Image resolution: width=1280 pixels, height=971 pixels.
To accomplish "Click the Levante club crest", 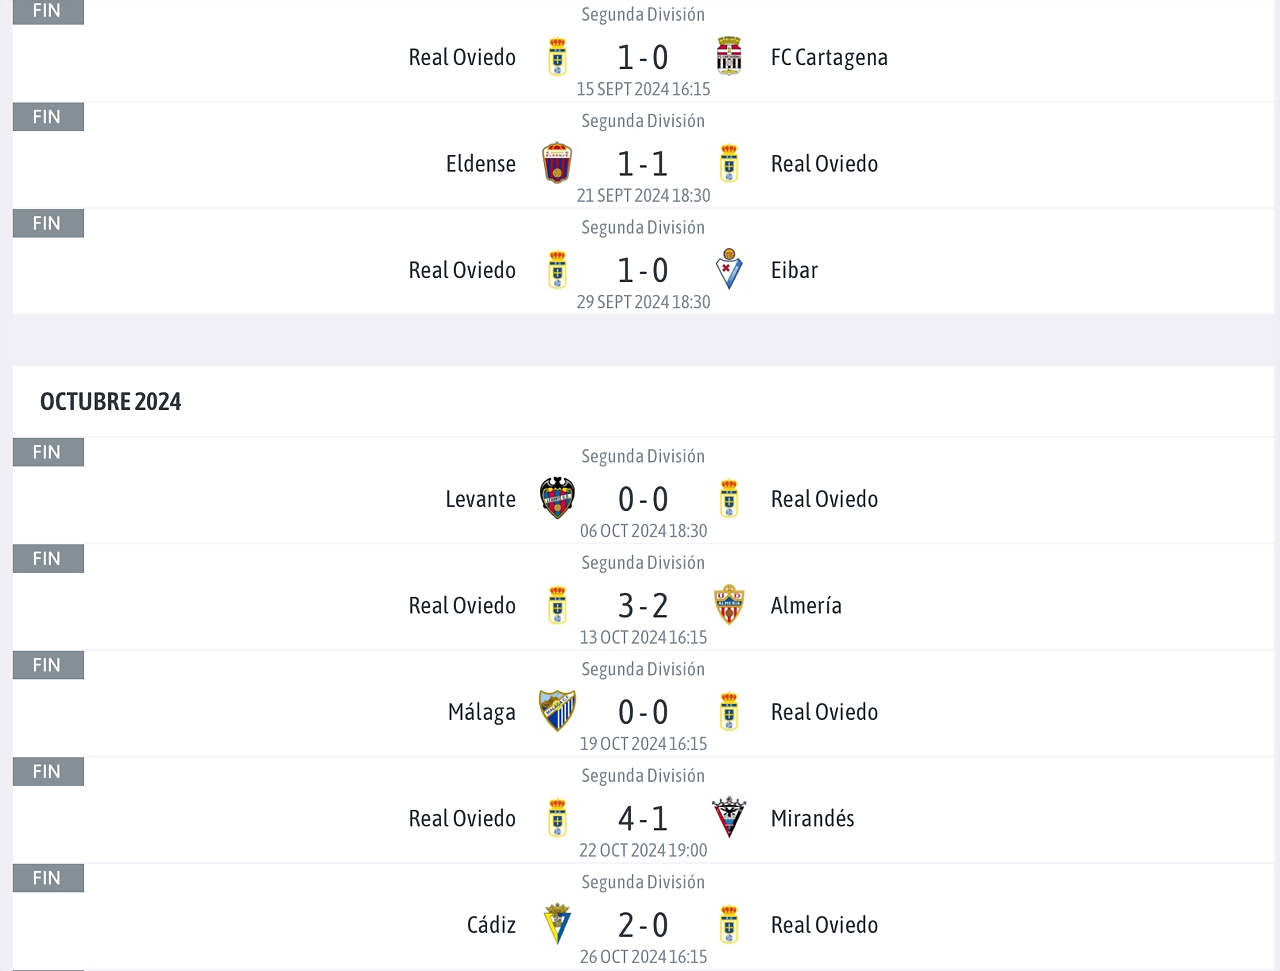I will point(557,498).
